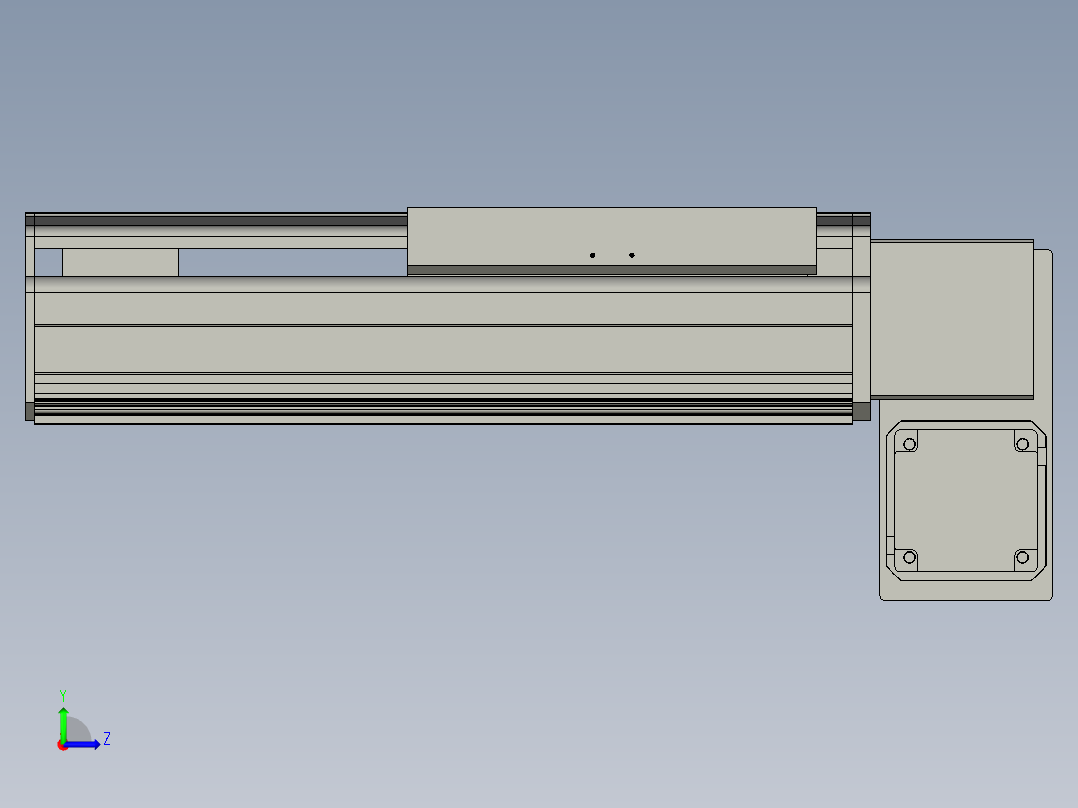Image resolution: width=1078 pixels, height=808 pixels.
Task: Select the small rectangular block near the left end
Action: point(120,263)
